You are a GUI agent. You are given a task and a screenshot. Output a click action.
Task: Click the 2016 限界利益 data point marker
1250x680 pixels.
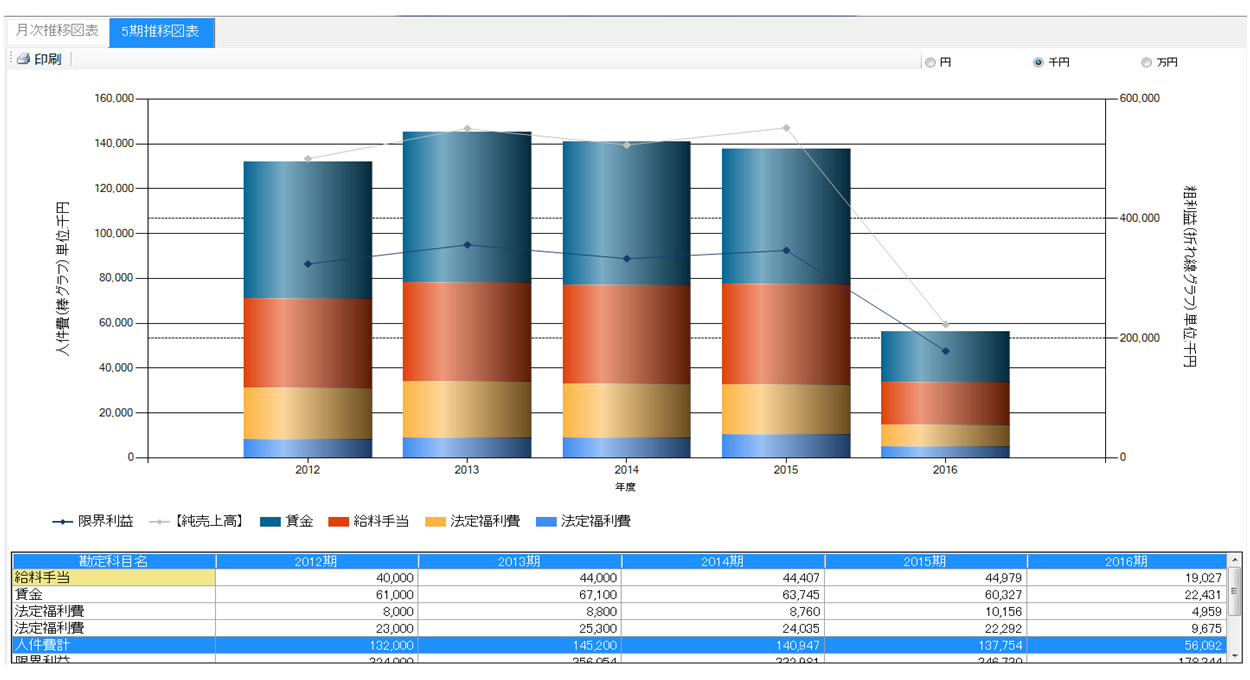tap(945, 351)
